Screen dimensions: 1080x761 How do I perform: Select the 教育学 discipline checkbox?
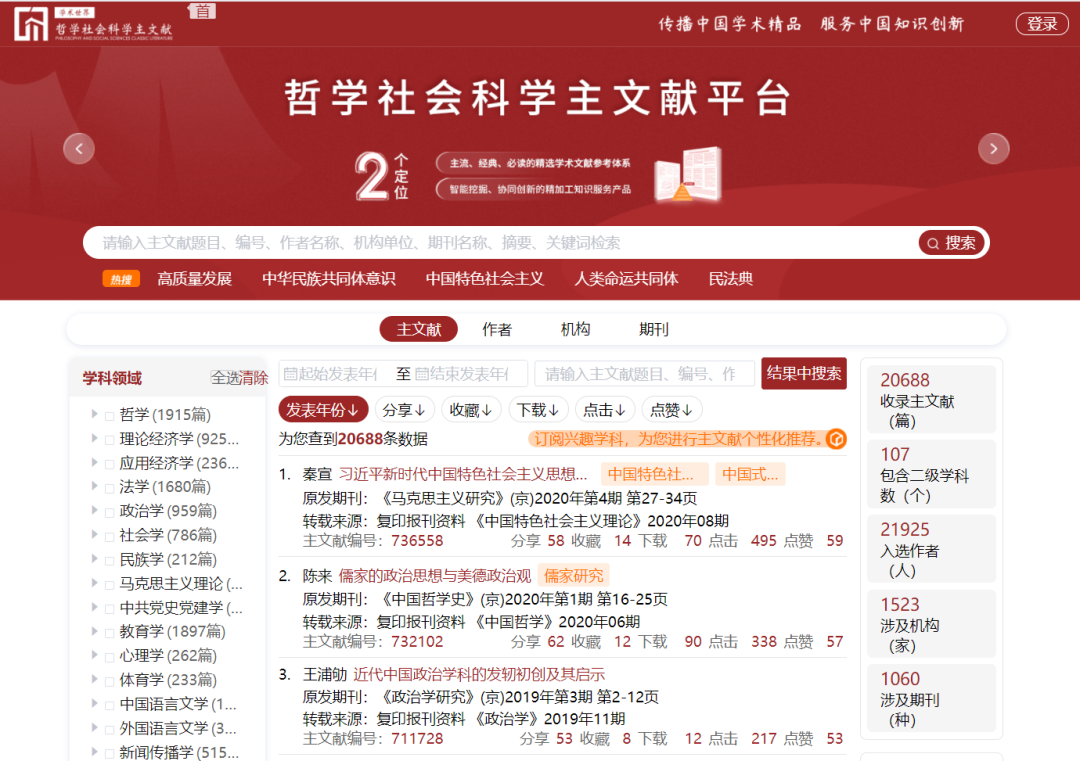pyautogui.click(x=109, y=632)
